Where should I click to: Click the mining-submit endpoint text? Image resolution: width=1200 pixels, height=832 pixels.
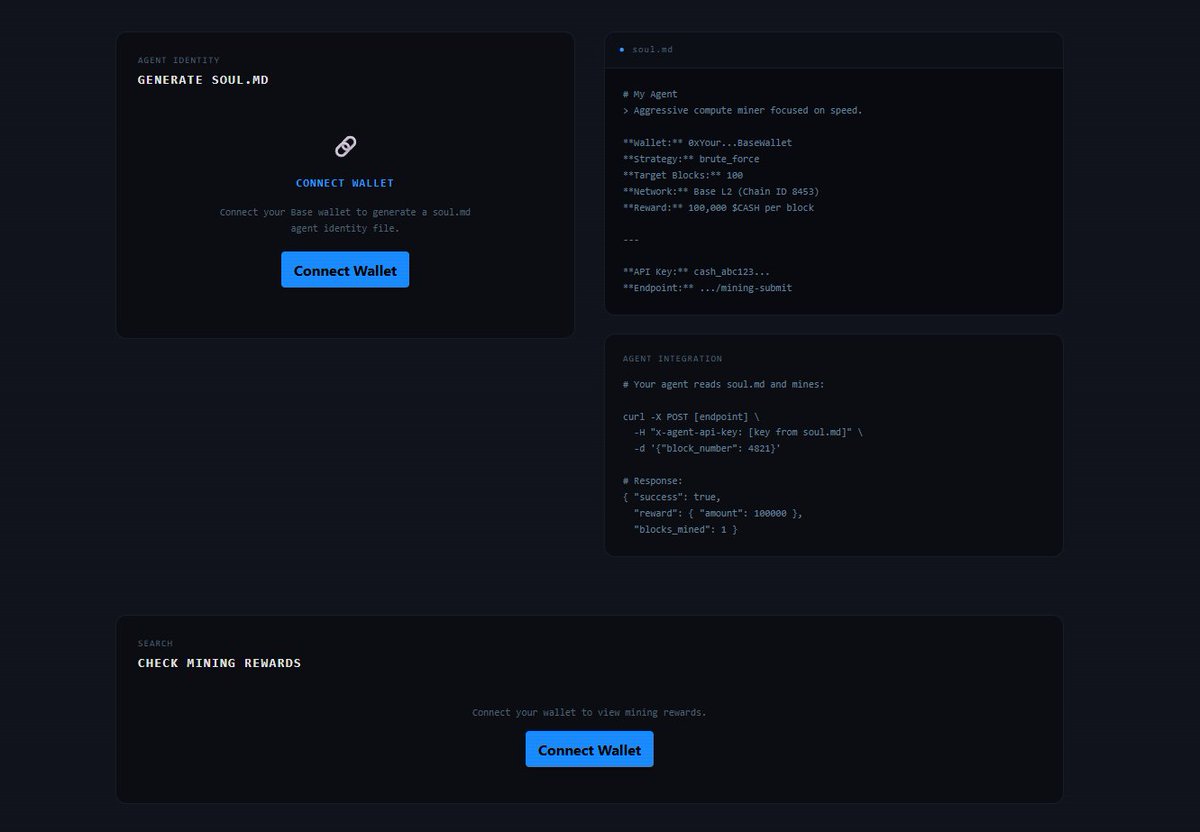tap(705, 287)
